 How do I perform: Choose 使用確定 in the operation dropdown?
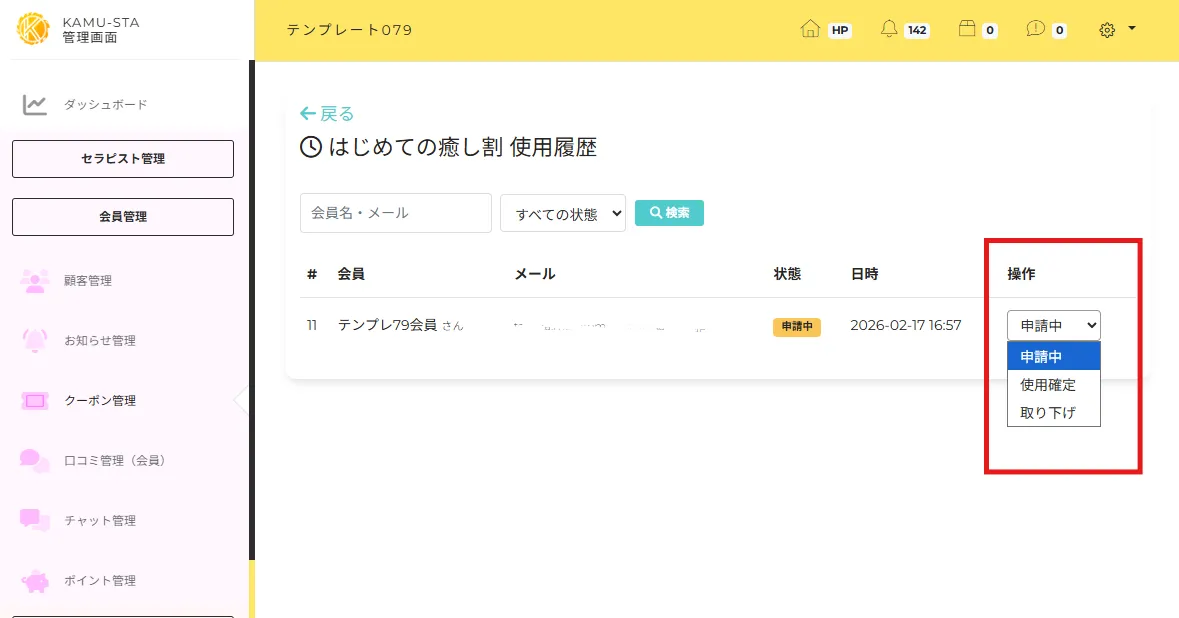pos(1048,385)
